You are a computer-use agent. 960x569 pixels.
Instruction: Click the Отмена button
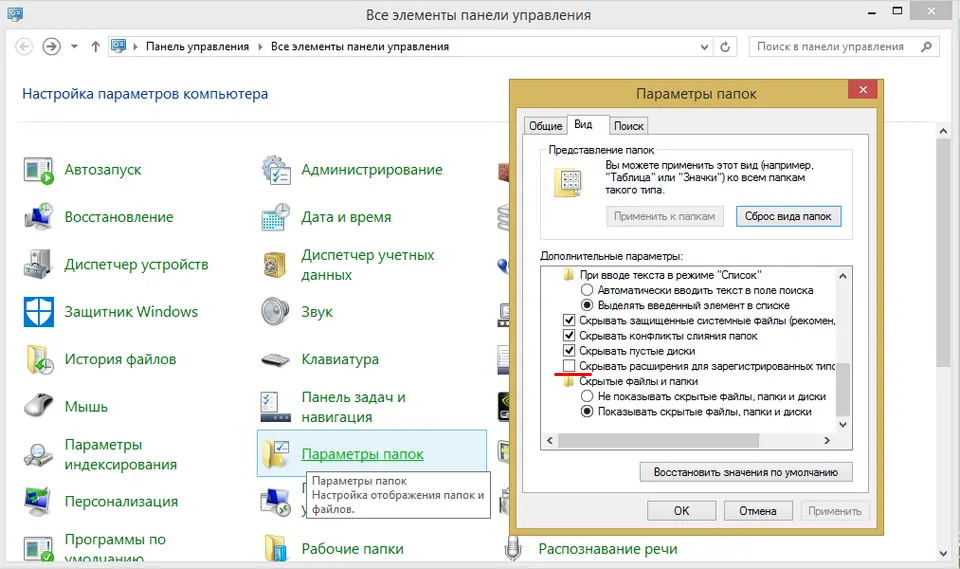[x=758, y=511]
